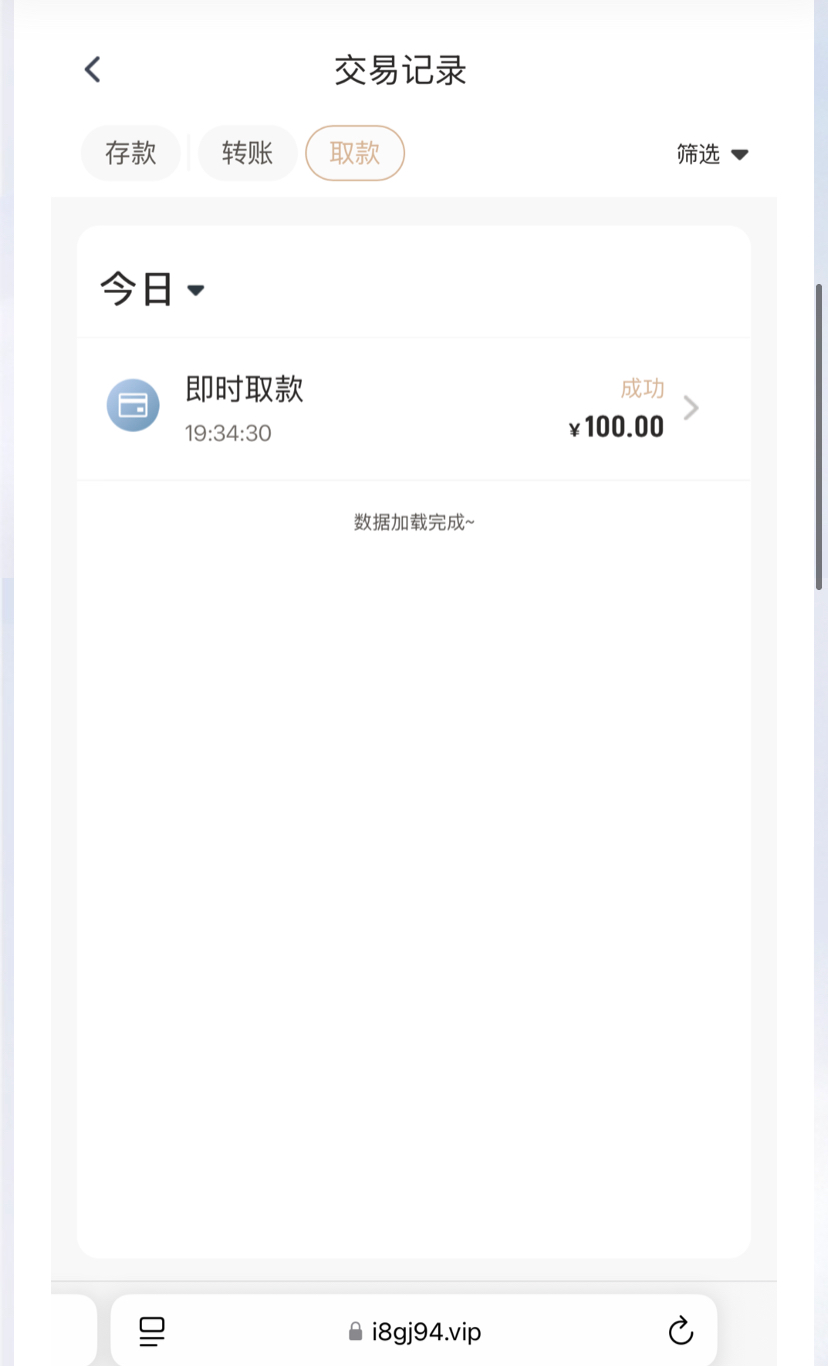Switch to the 存款 tab
Screen dimensions: 828x1366
pyautogui.click(x=131, y=153)
